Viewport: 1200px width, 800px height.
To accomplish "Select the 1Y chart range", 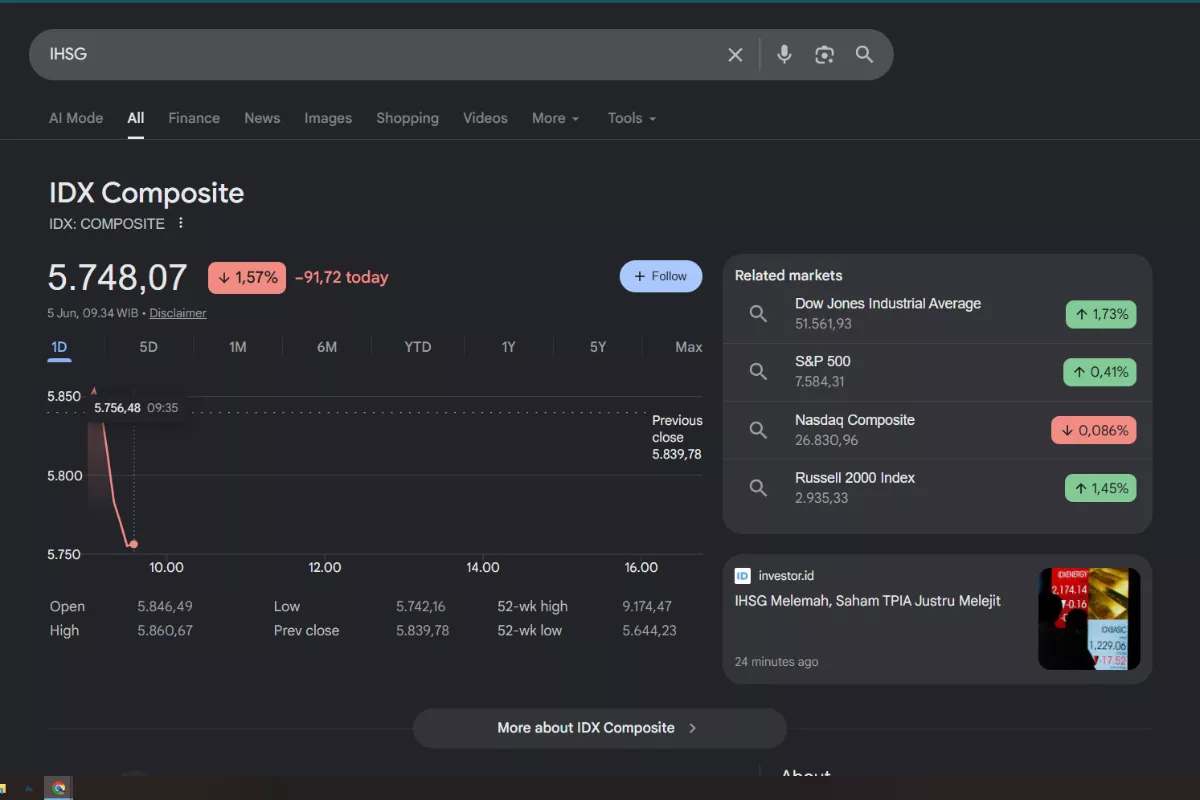I will tap(508, 347).
